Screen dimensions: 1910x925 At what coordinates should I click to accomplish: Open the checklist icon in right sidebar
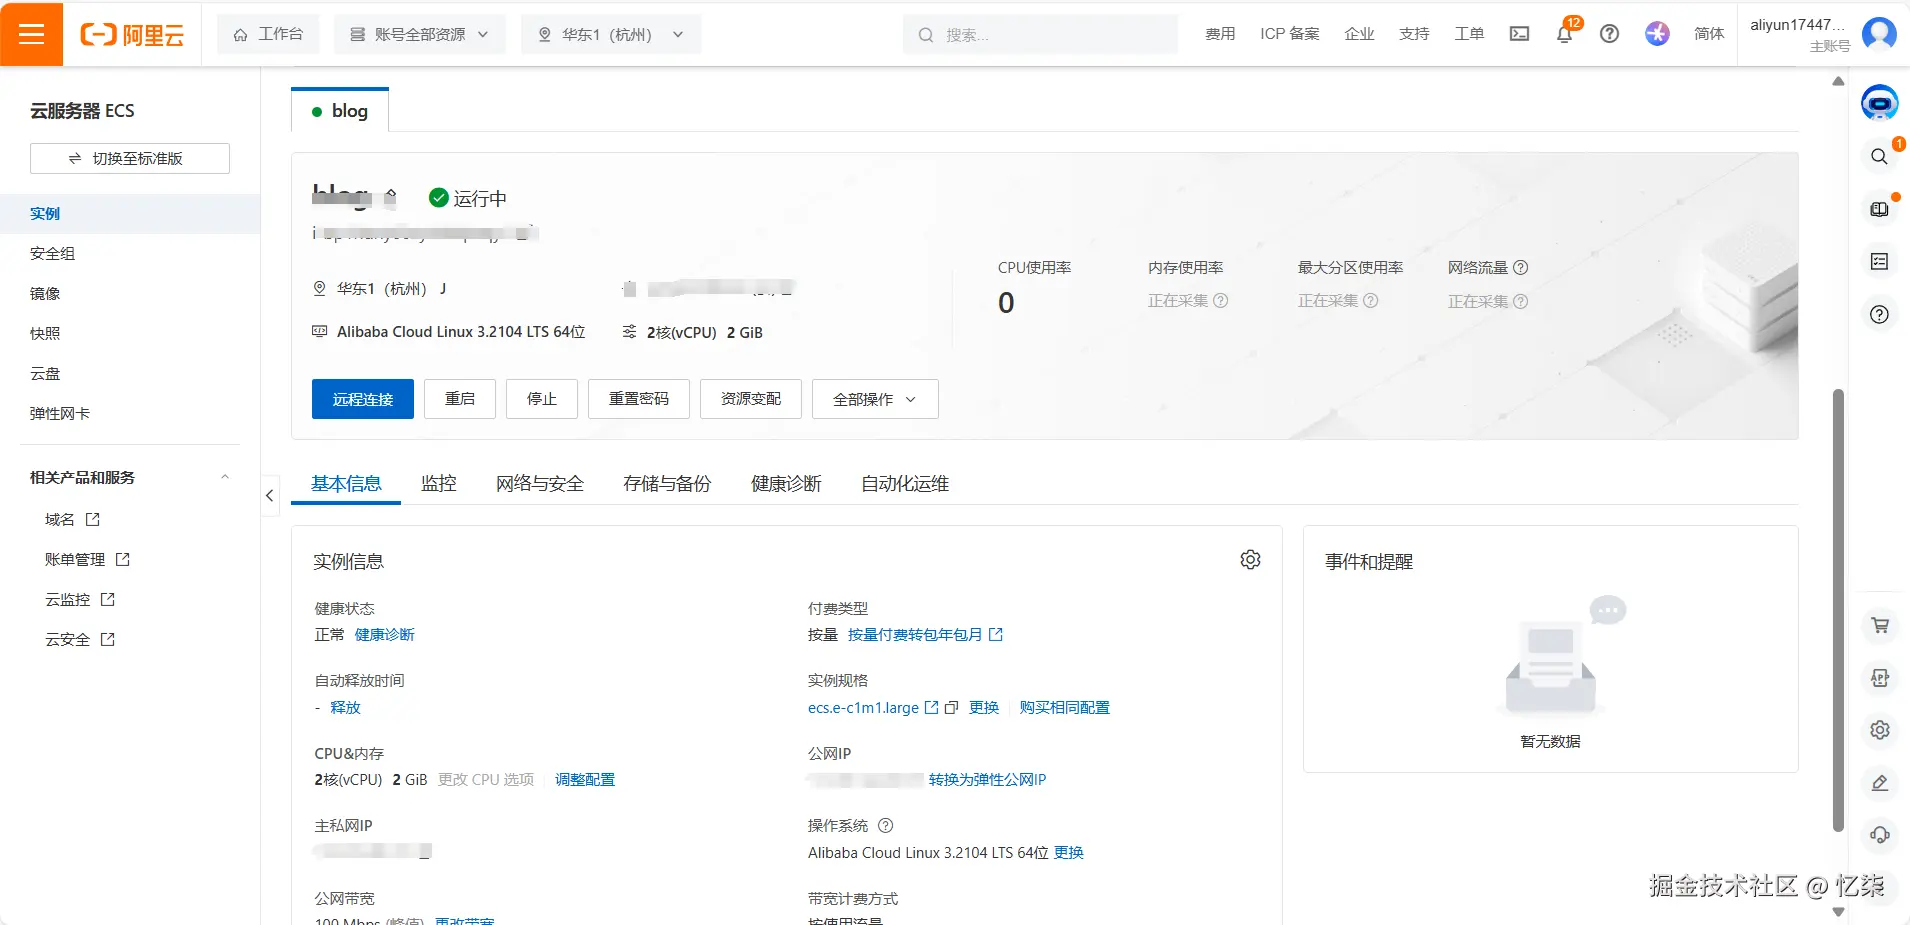click(x=1880, y=262)
